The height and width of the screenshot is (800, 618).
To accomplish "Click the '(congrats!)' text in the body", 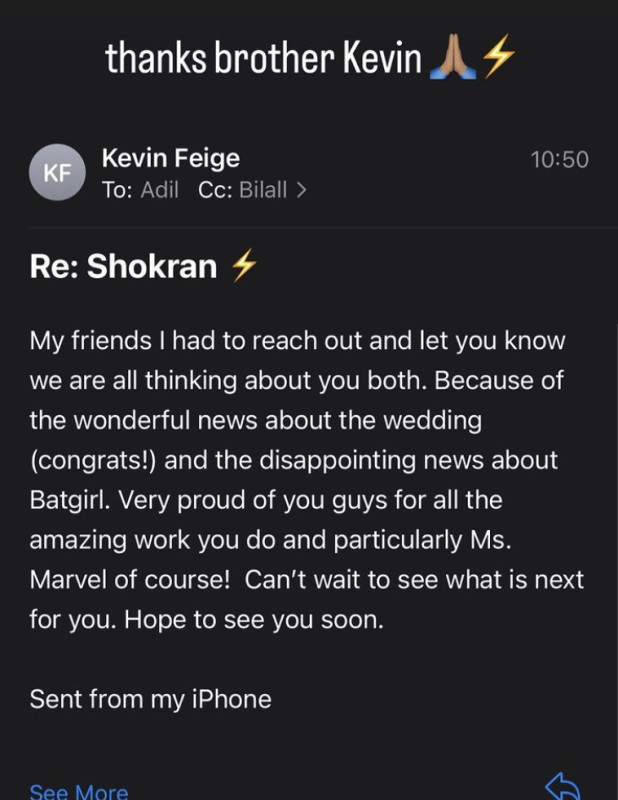I will click(x=93, y=461).
